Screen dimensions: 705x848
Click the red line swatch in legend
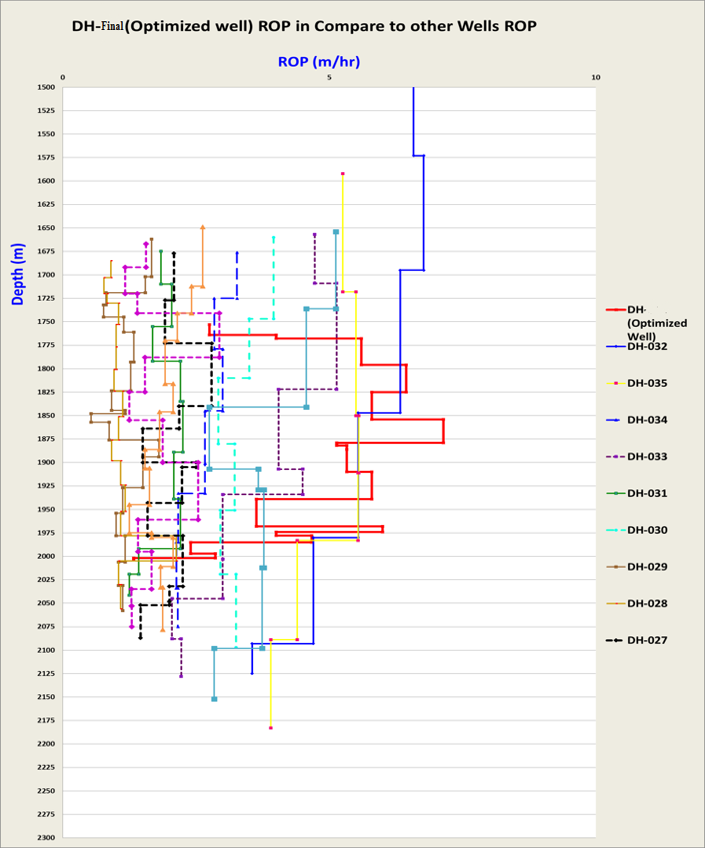615,310
